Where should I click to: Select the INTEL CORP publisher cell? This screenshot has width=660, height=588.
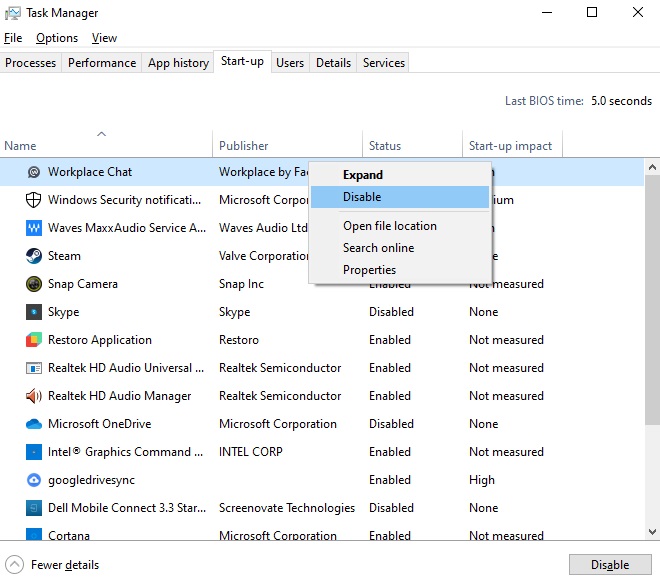(x=250, y=452)
